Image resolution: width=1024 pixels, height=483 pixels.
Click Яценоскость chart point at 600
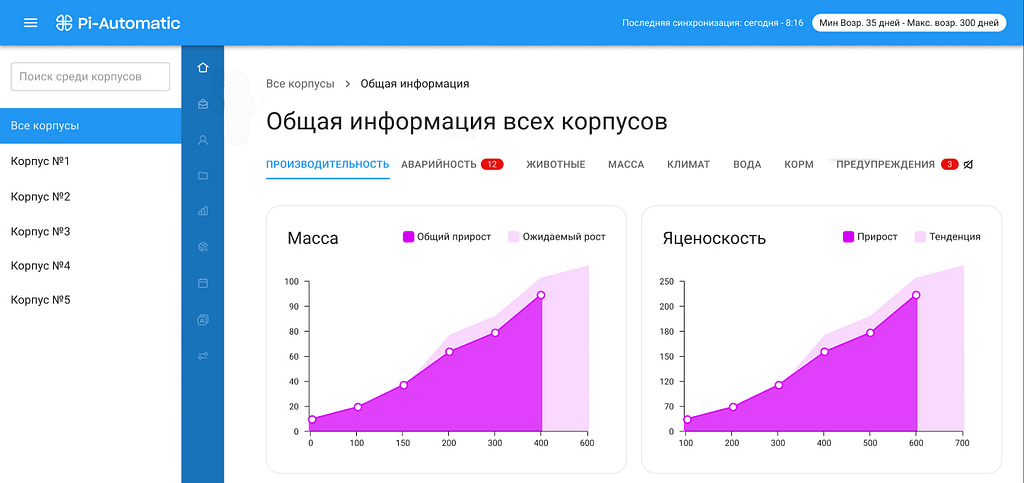[916, 295]
